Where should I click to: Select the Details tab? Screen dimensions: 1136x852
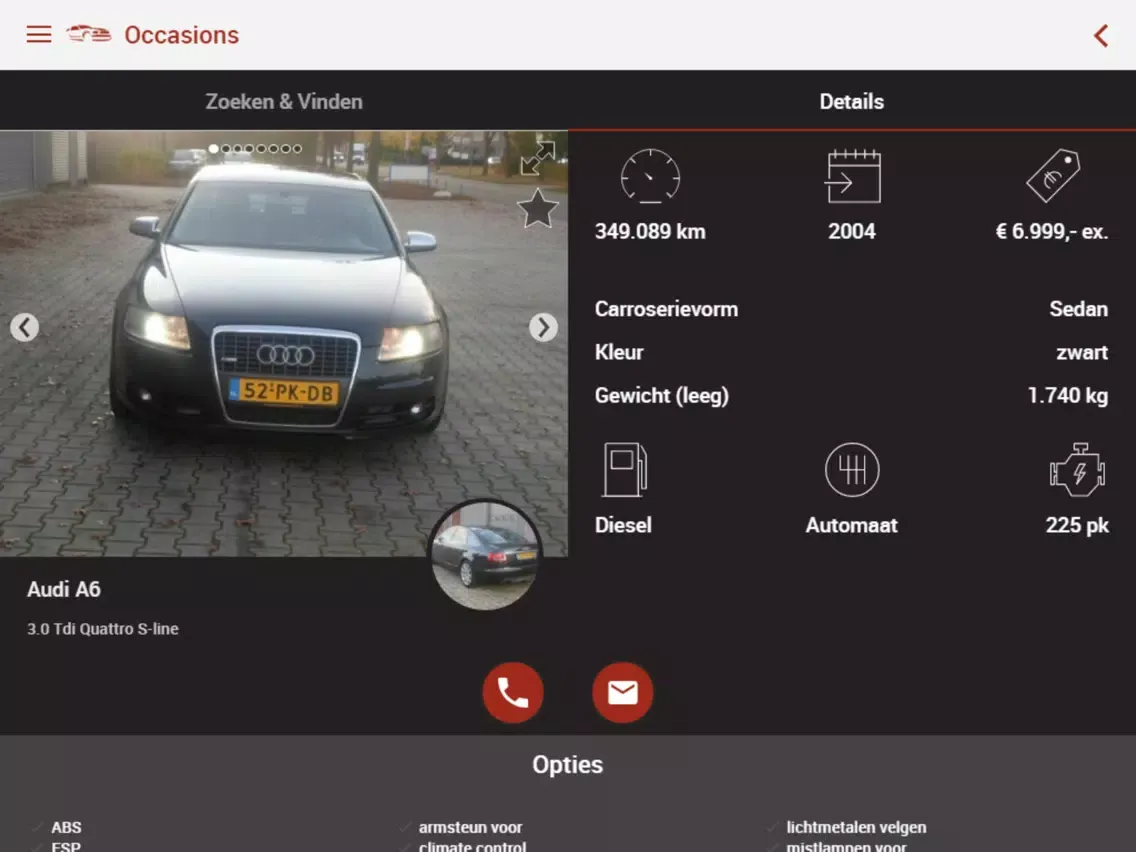point(851,101)
